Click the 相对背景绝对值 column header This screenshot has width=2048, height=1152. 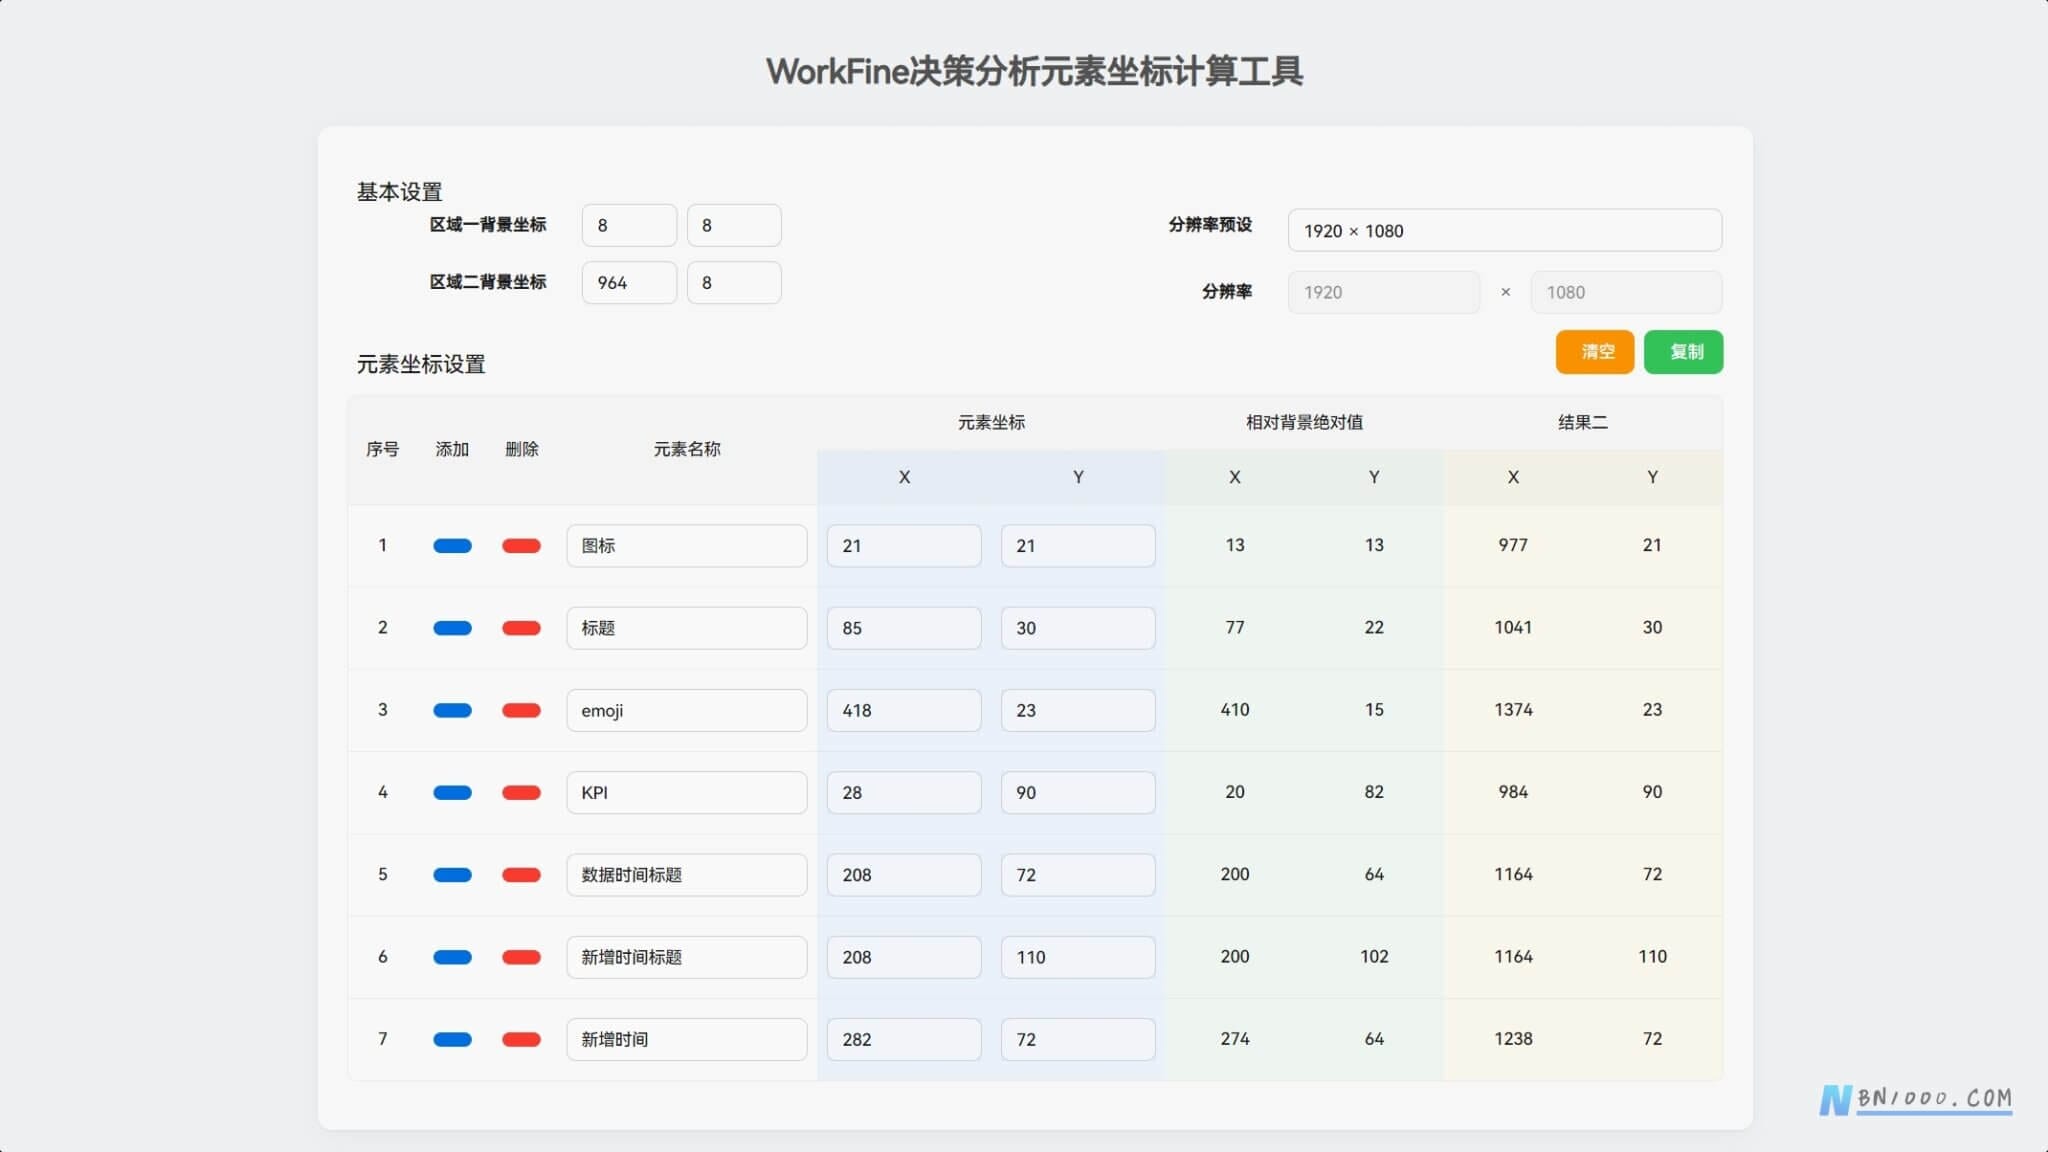1304,422
